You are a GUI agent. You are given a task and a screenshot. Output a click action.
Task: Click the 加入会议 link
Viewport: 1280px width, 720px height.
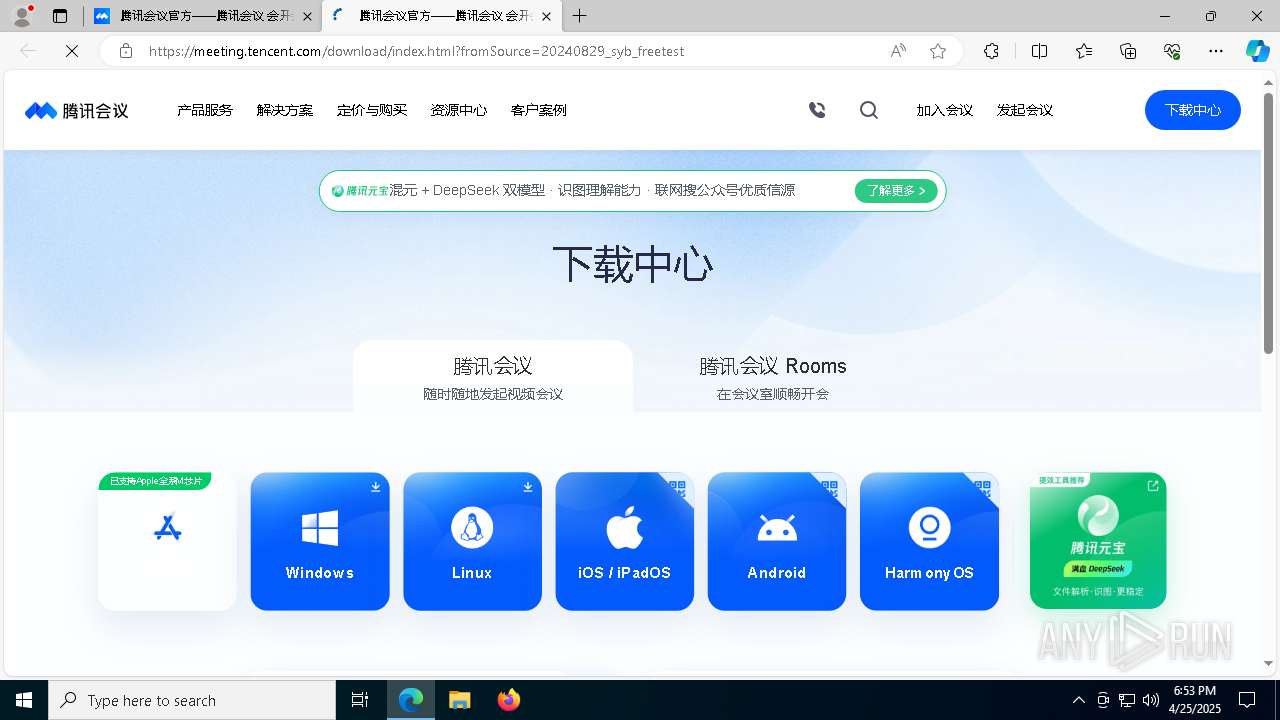(945, 110)
